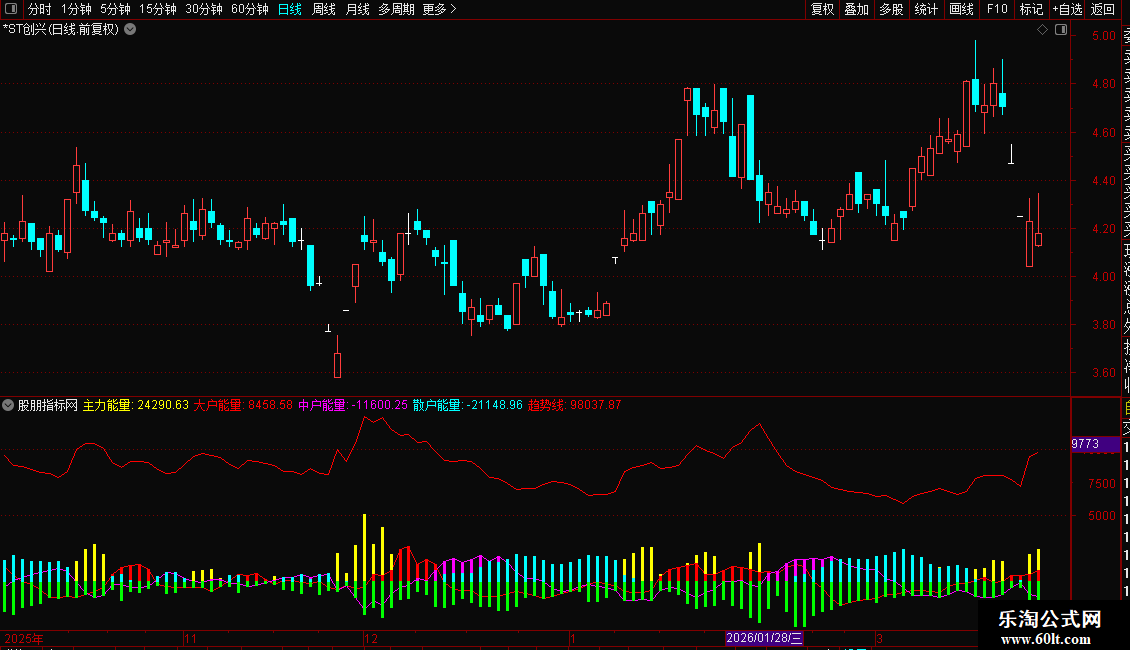Click the 返回 back button

tap(1103, 9)
